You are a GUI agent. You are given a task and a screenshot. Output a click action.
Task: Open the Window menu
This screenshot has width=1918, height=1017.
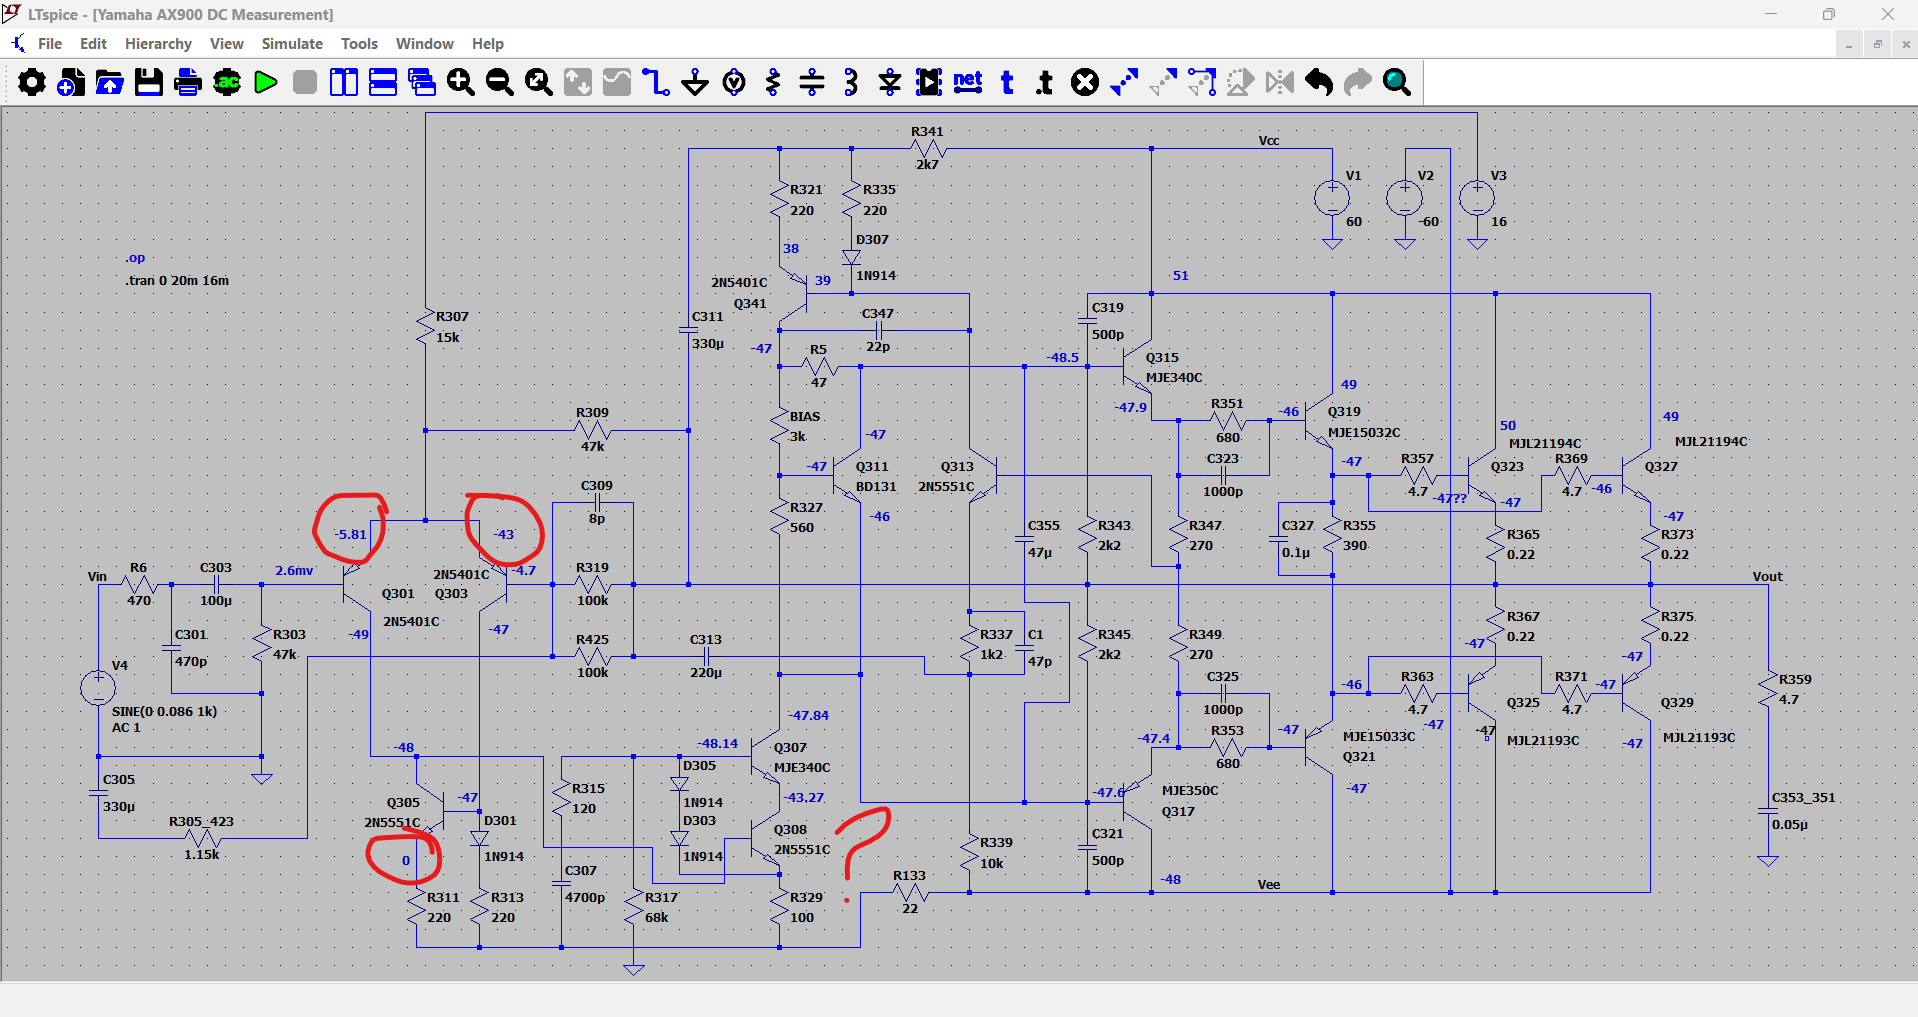click(x=425, y=44)
